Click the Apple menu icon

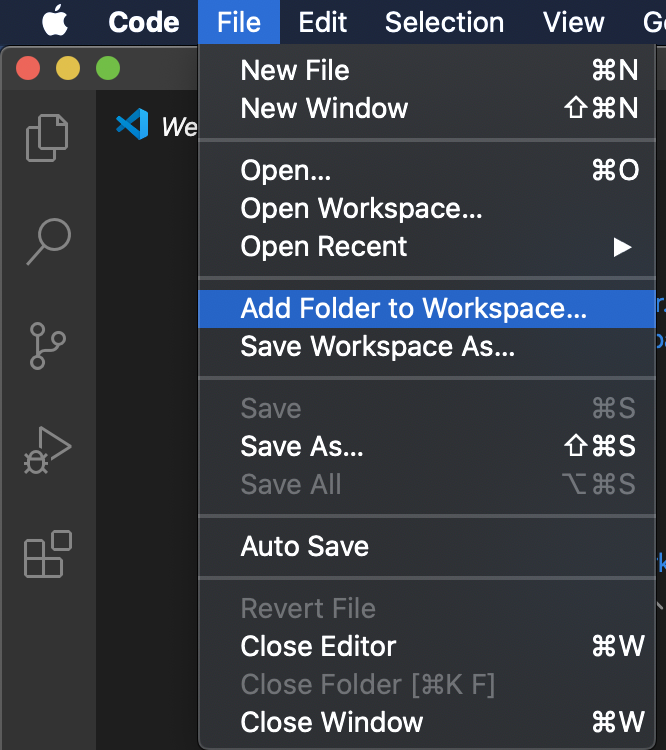click(x=55, y=21)
